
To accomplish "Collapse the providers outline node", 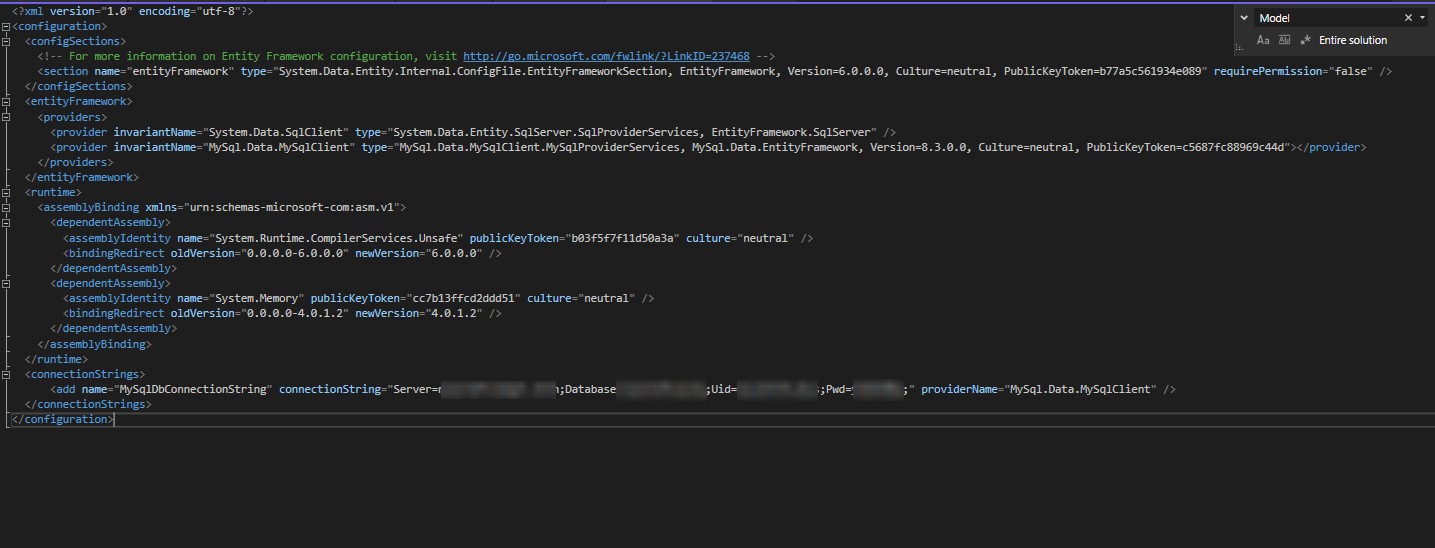I will coord(7,117).
